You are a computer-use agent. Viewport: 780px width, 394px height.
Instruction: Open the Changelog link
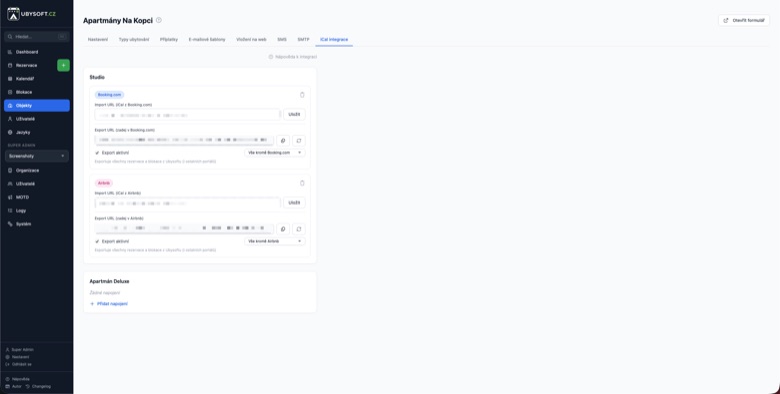[38, 386]
